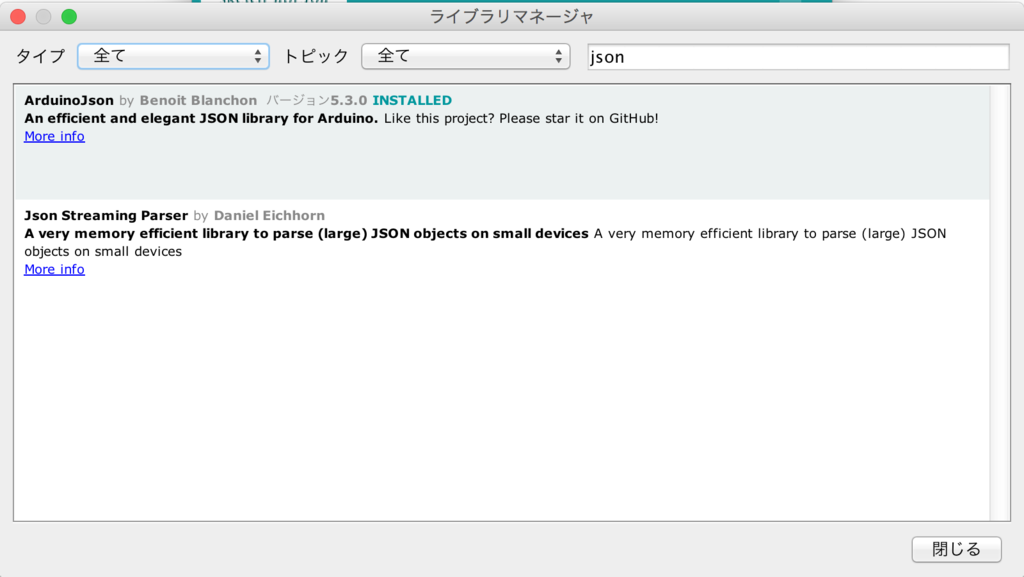Click the トピック label

[x=316, y=56]
